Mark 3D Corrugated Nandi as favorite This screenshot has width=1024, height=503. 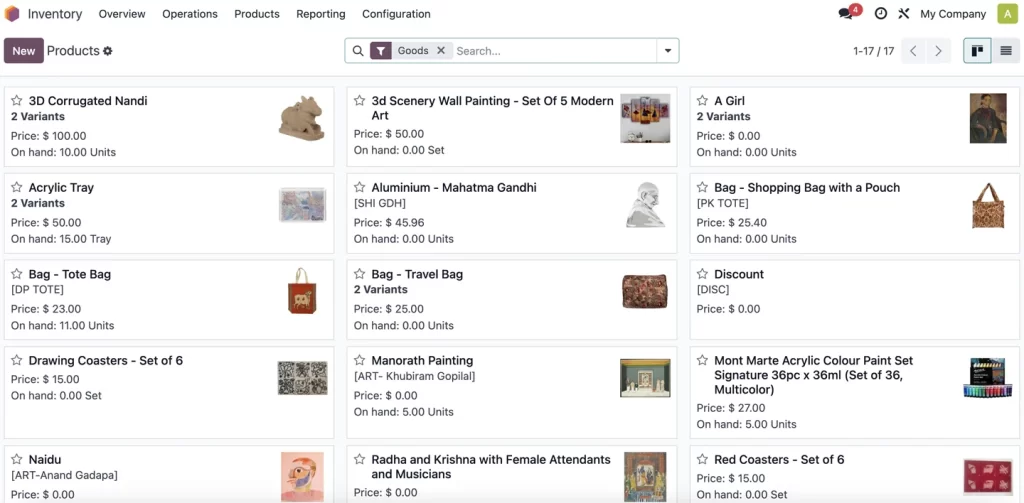point(17,101)
